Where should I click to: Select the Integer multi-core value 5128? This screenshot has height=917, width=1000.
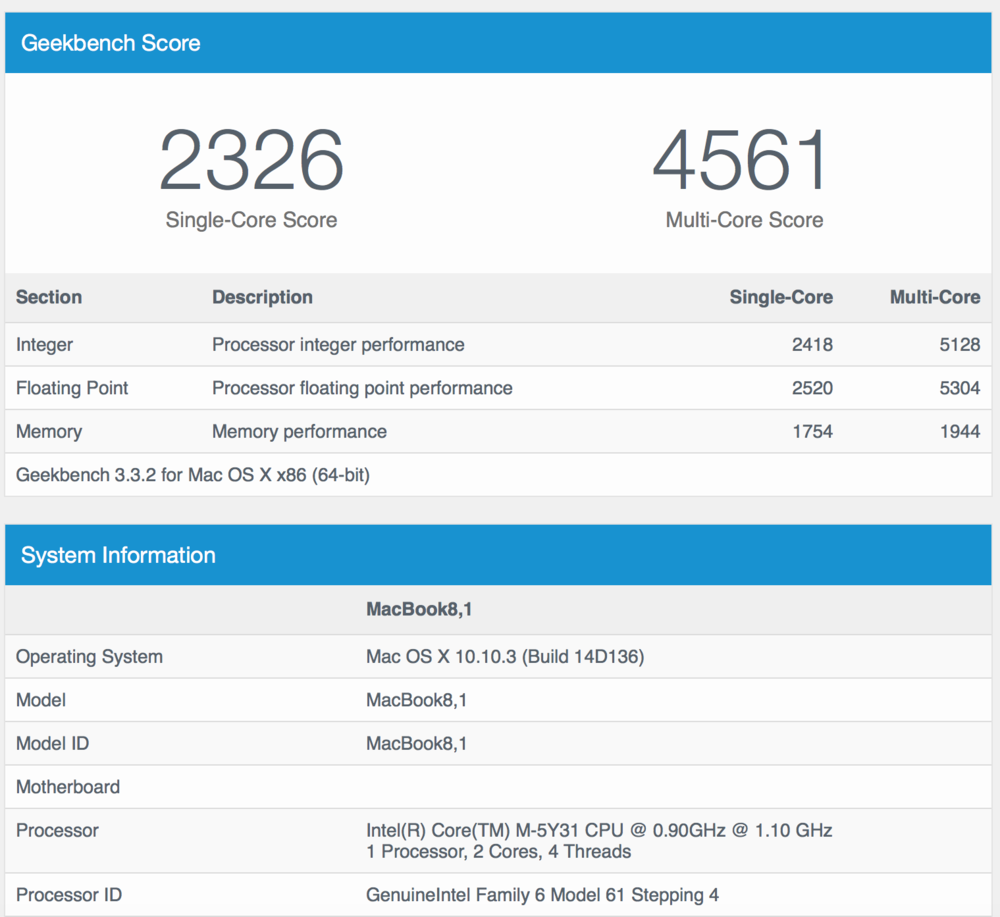(959, 345)
